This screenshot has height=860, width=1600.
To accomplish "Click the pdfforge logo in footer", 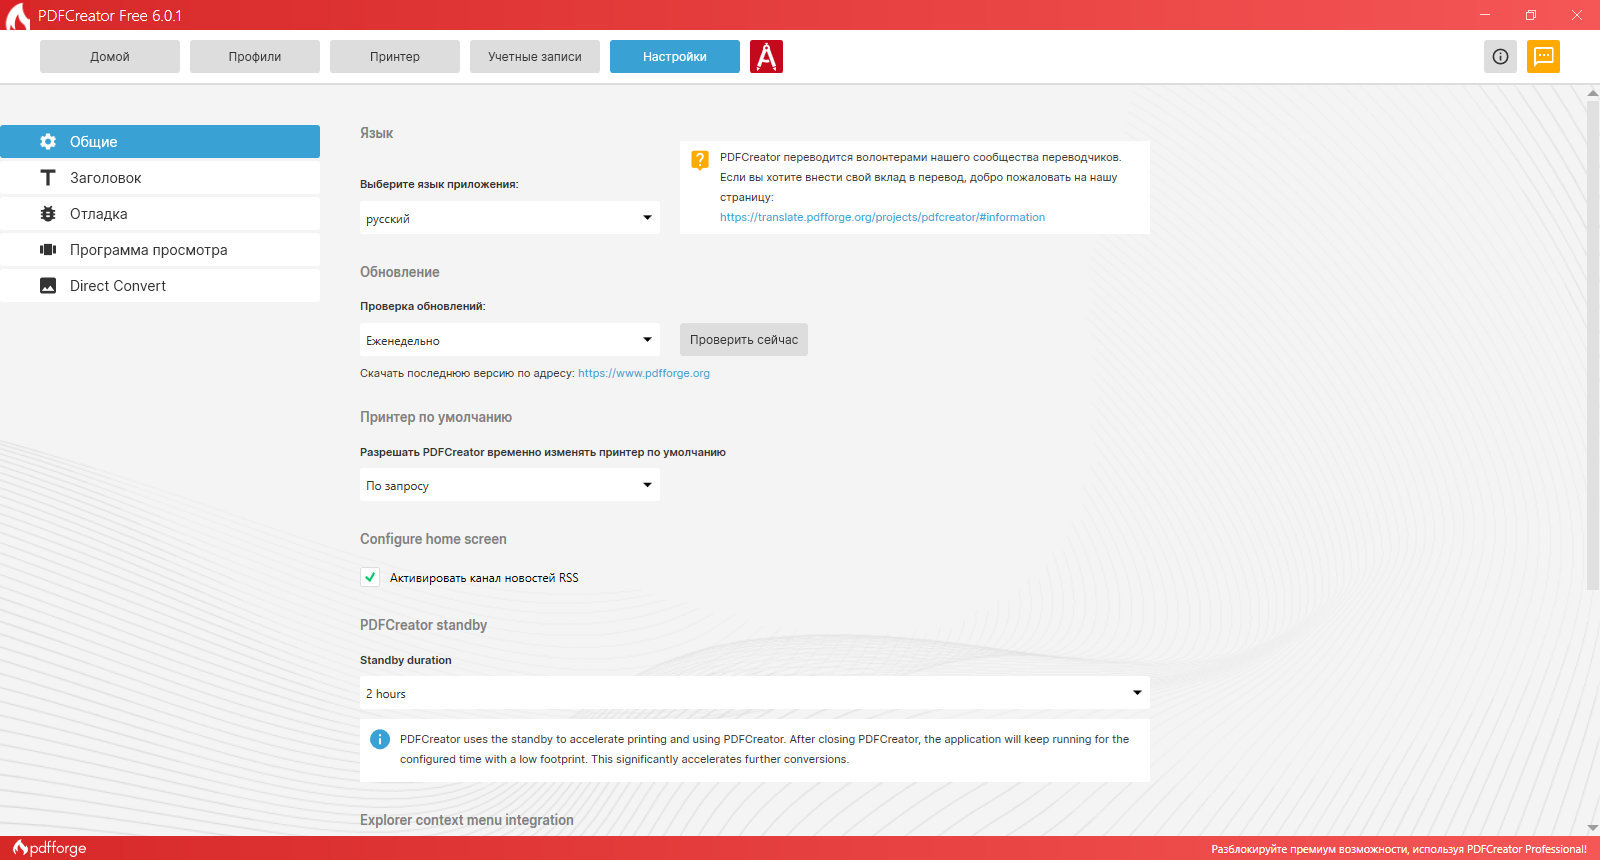I will [50, 848].
